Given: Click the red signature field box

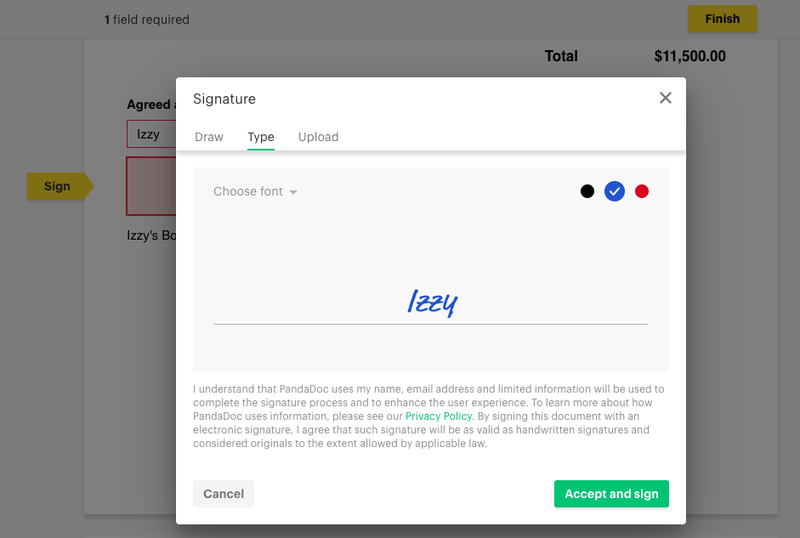Looking at the screenshot, I should [152, 186].
